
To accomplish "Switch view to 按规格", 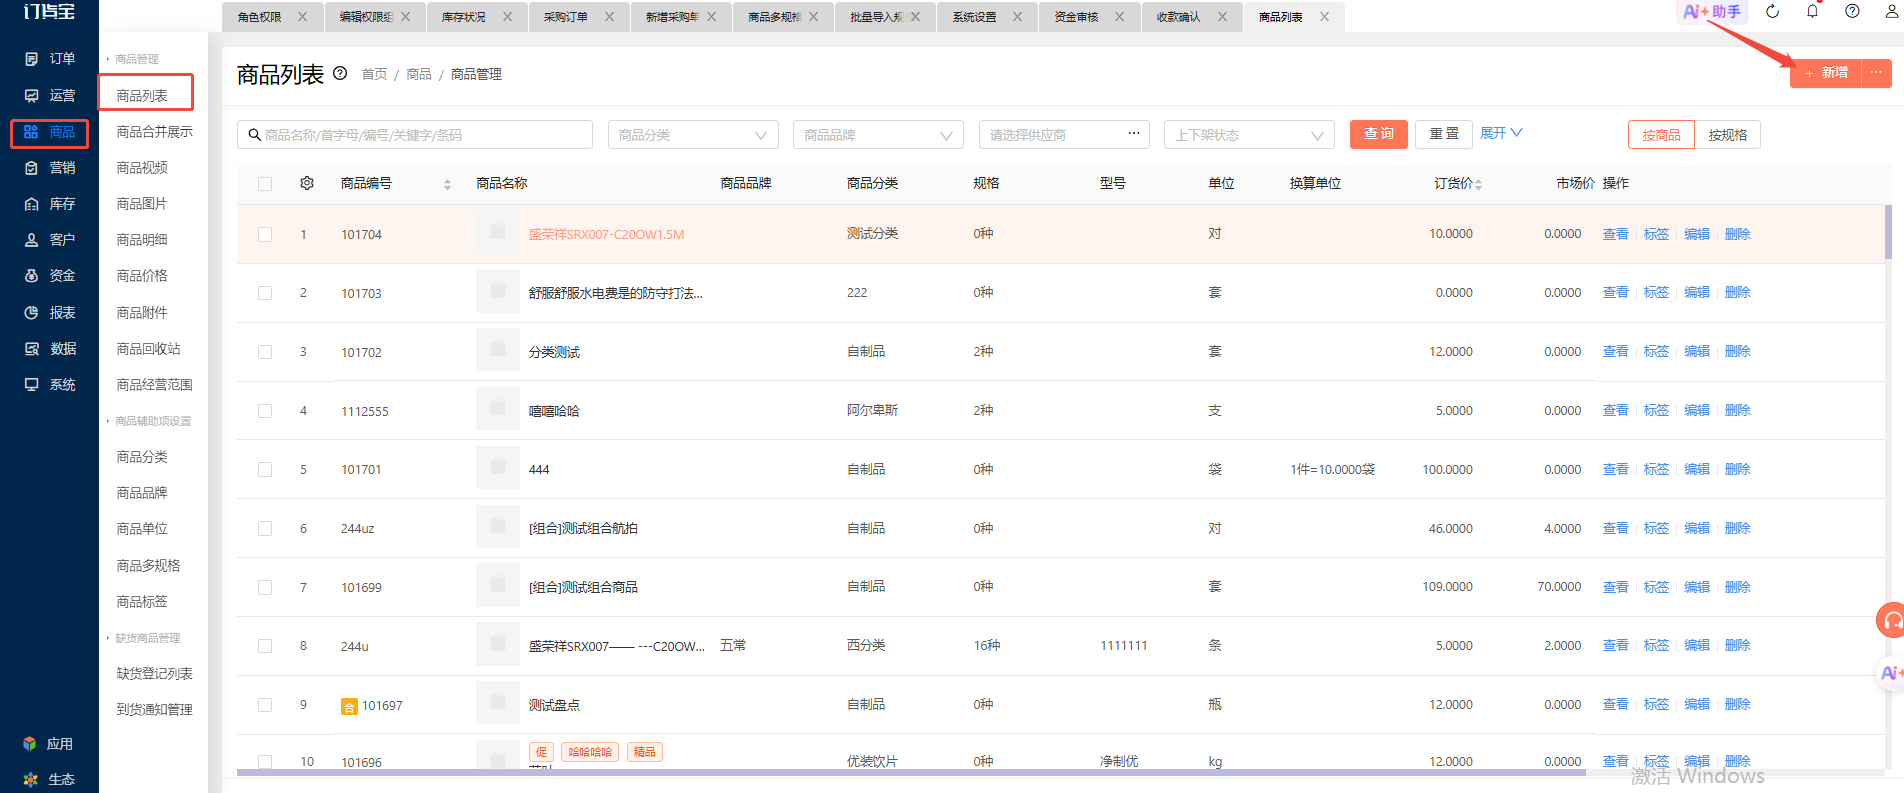I will 1728,135.
